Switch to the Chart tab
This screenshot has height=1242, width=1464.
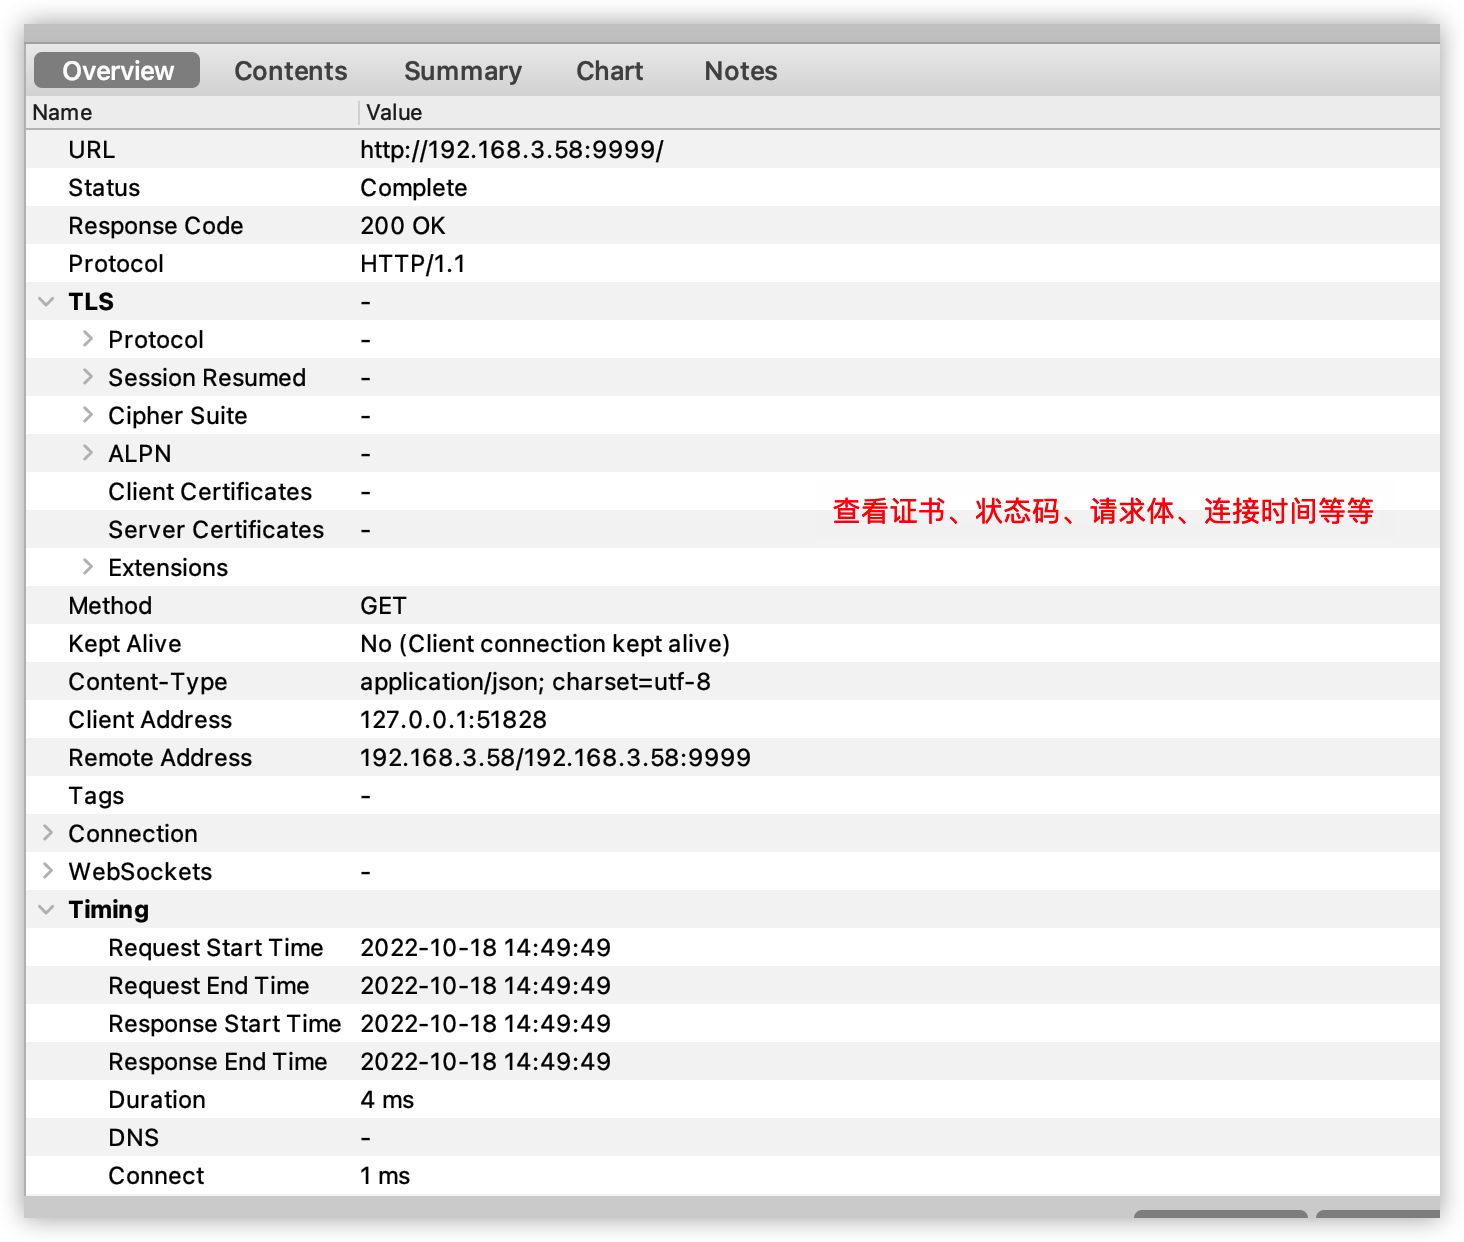click(x=610, y=71)
